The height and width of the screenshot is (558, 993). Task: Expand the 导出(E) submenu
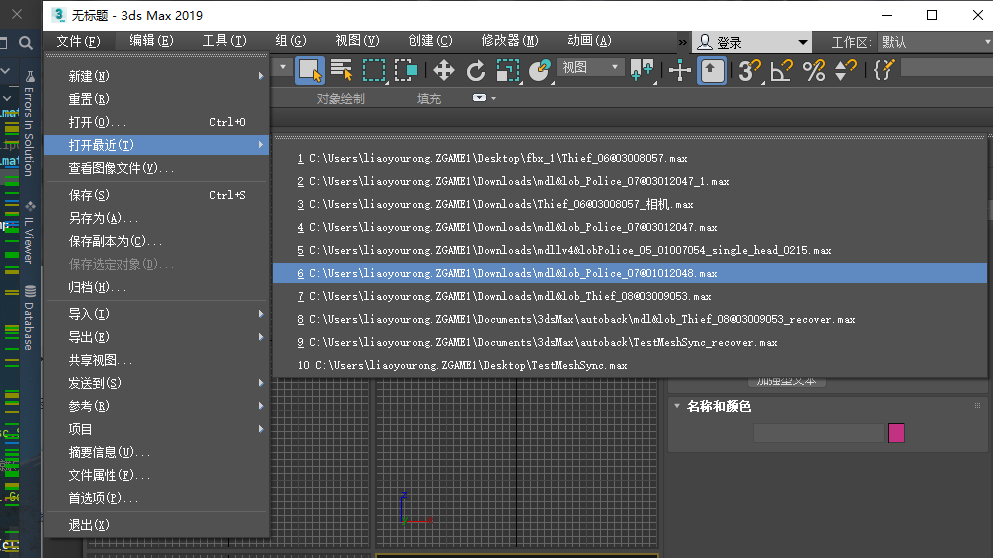click(x=156, y=337)
